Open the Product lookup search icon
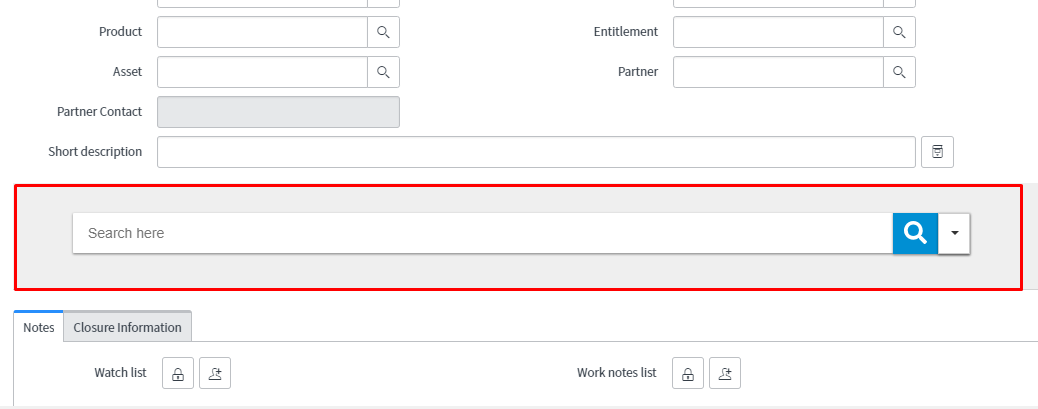1038x409 pixels. pyautogui.click(x=383, y=32)
